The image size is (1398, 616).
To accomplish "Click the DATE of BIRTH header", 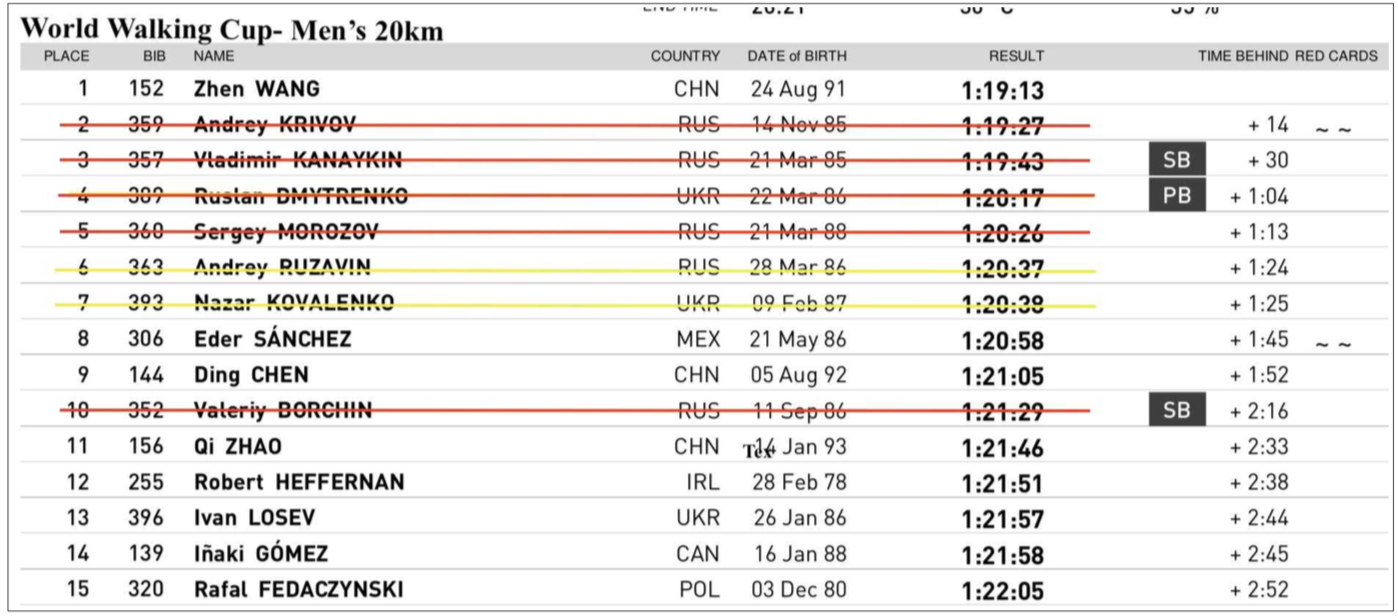I will tap(796, 57).
